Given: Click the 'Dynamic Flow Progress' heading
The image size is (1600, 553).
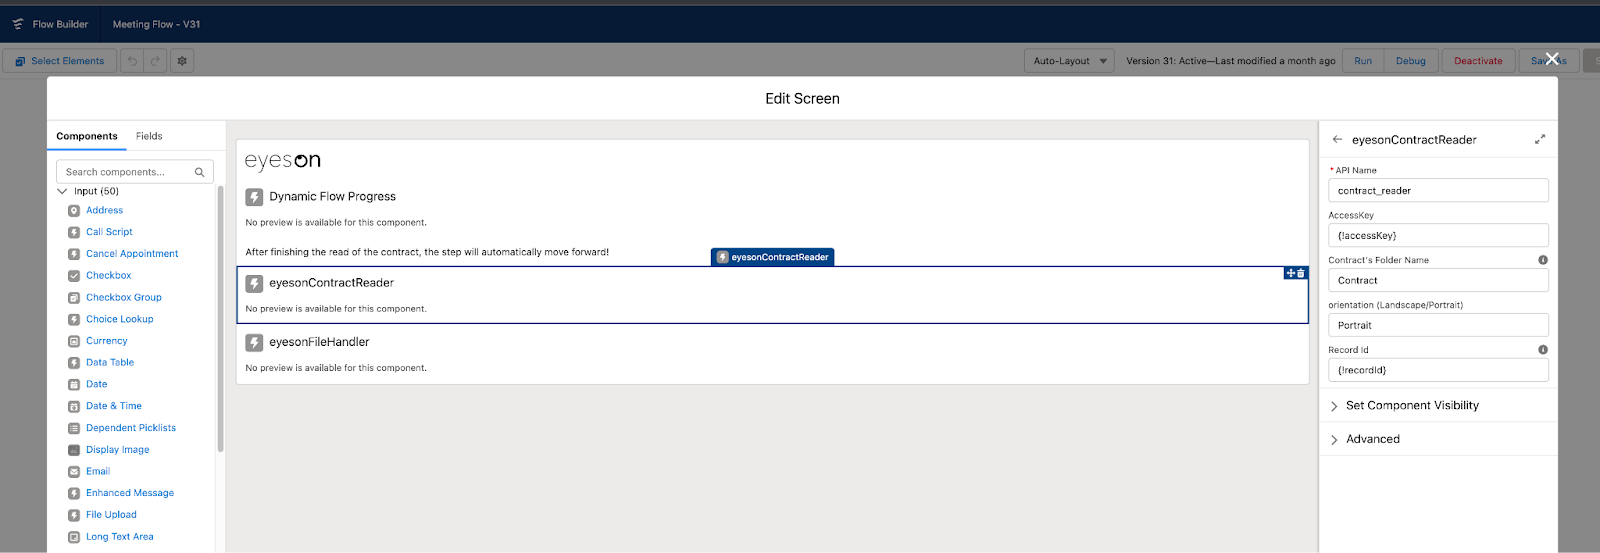Looking at the screenshot, I should 332,197.
